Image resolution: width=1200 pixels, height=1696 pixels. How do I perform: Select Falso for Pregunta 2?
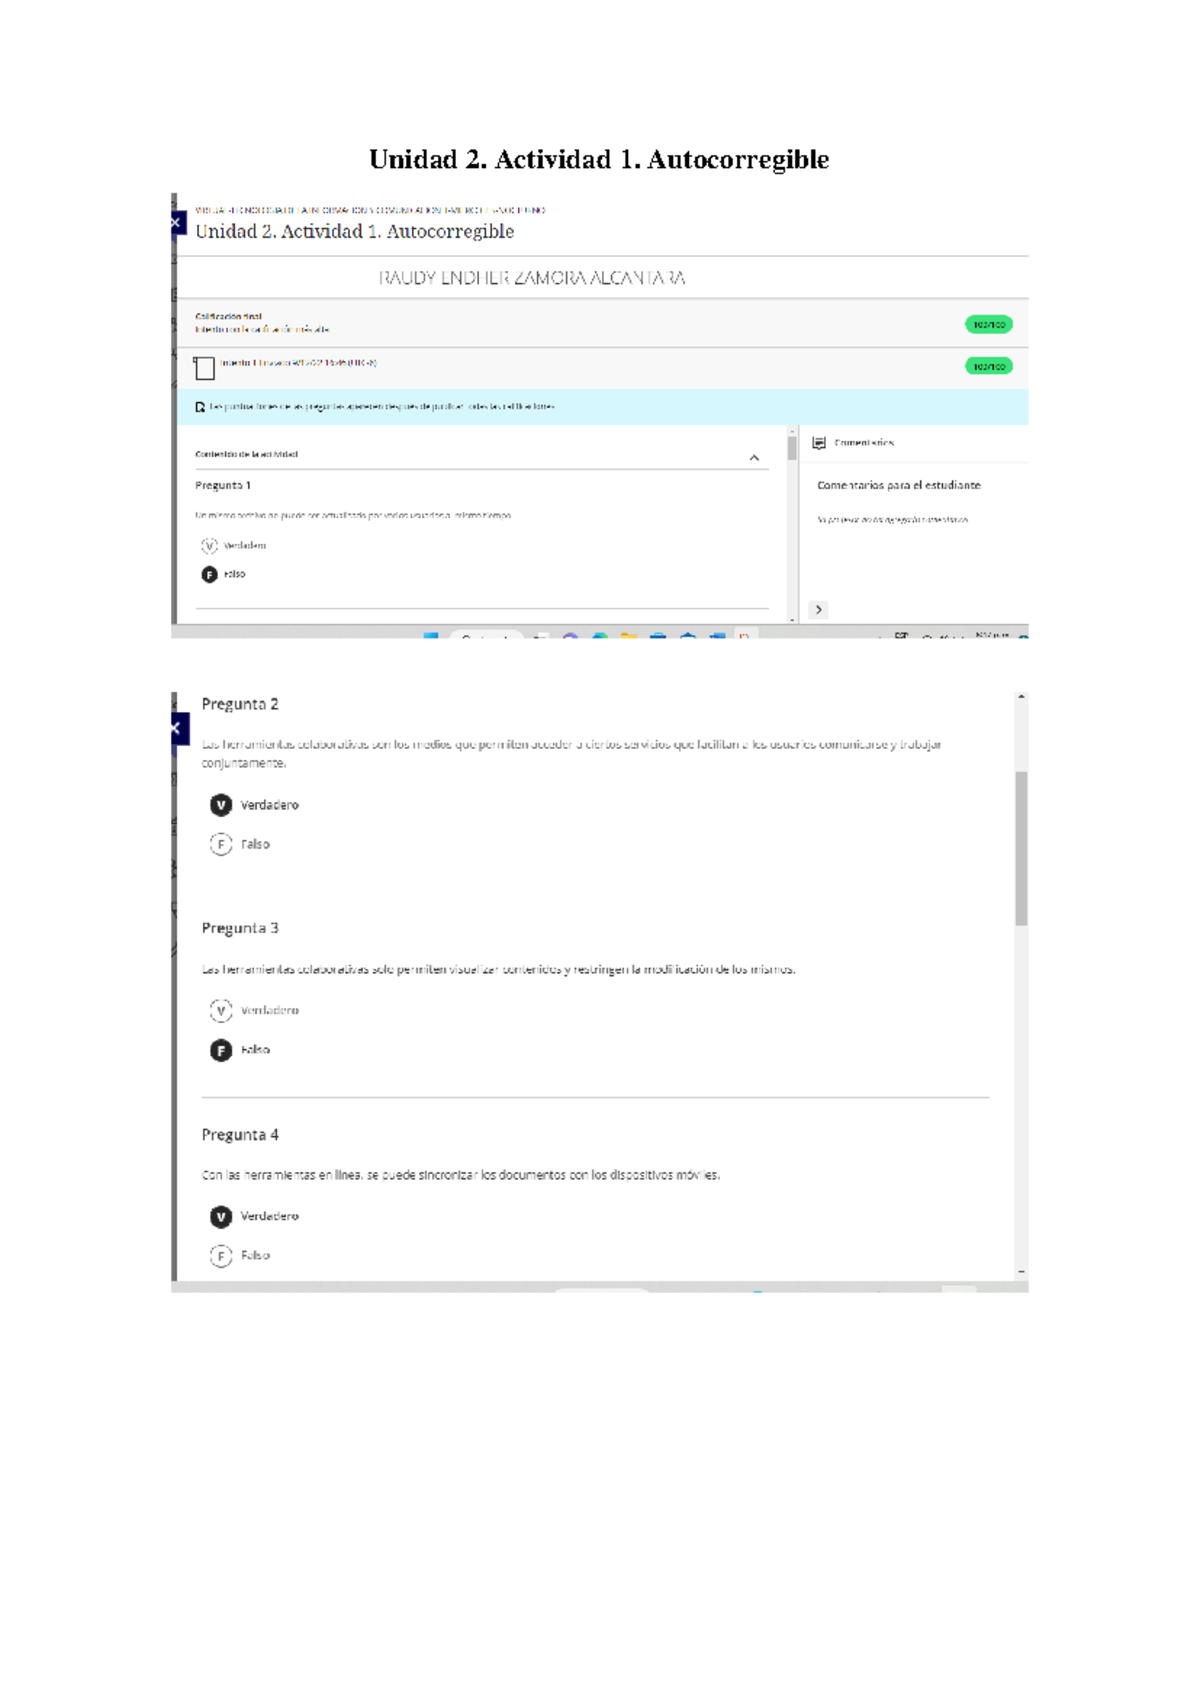pyautogui.click(x=221, y=844)
